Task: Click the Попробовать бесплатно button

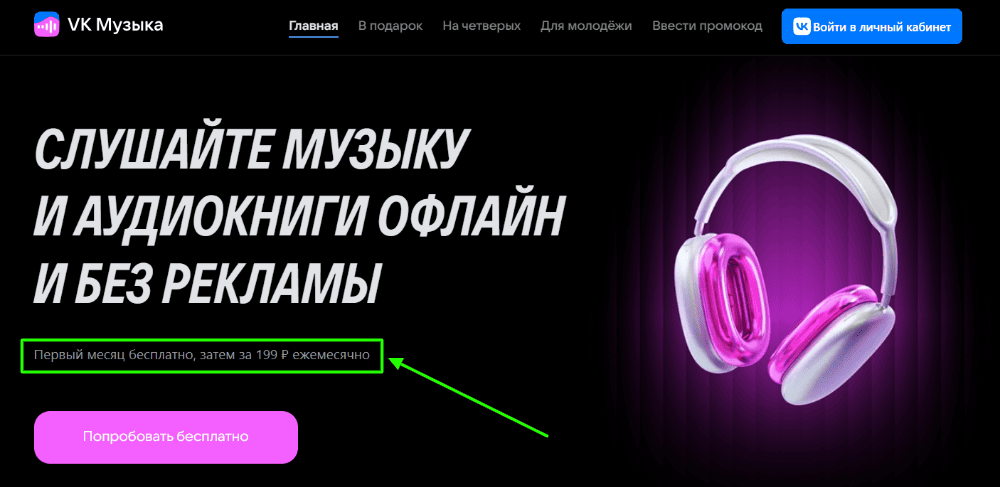Action: (x=166, y=437)
